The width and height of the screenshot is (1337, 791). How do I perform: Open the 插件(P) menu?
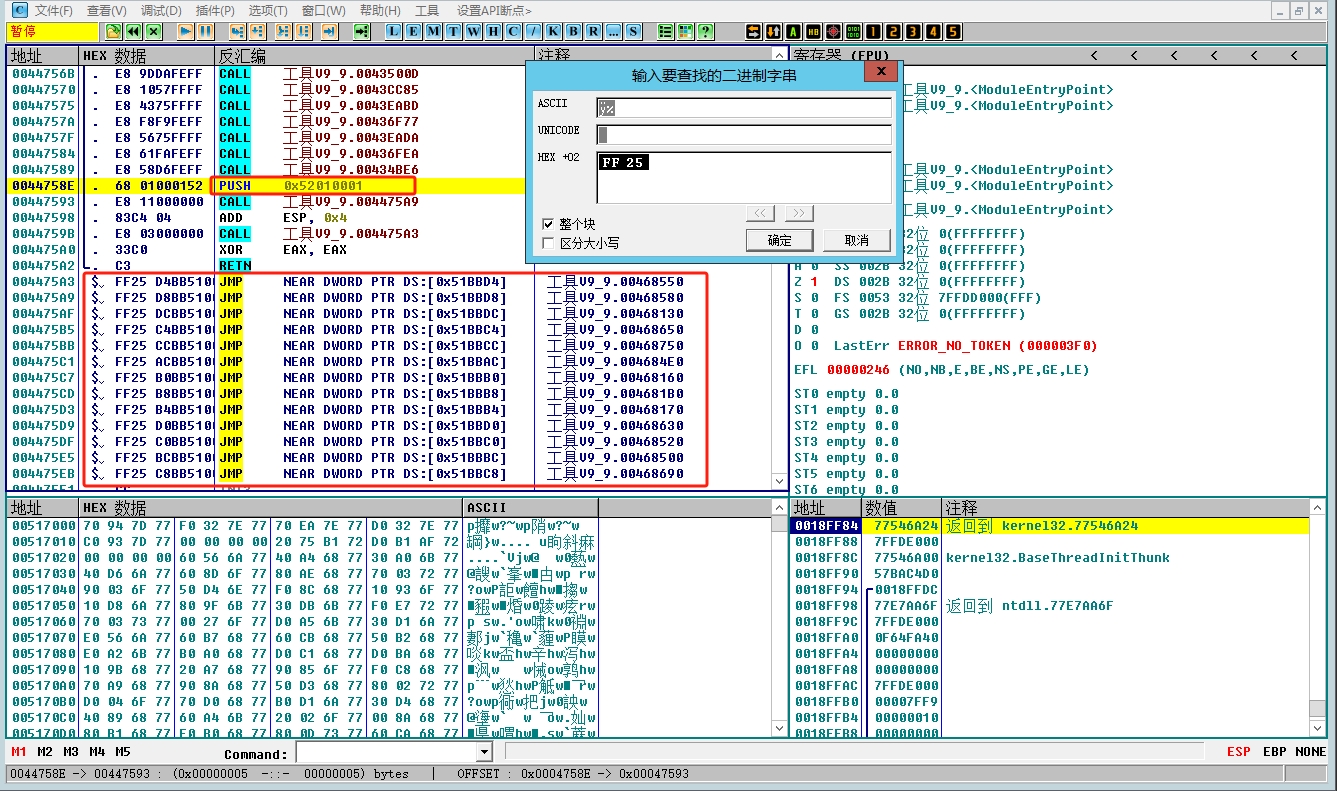click(215, 10)
